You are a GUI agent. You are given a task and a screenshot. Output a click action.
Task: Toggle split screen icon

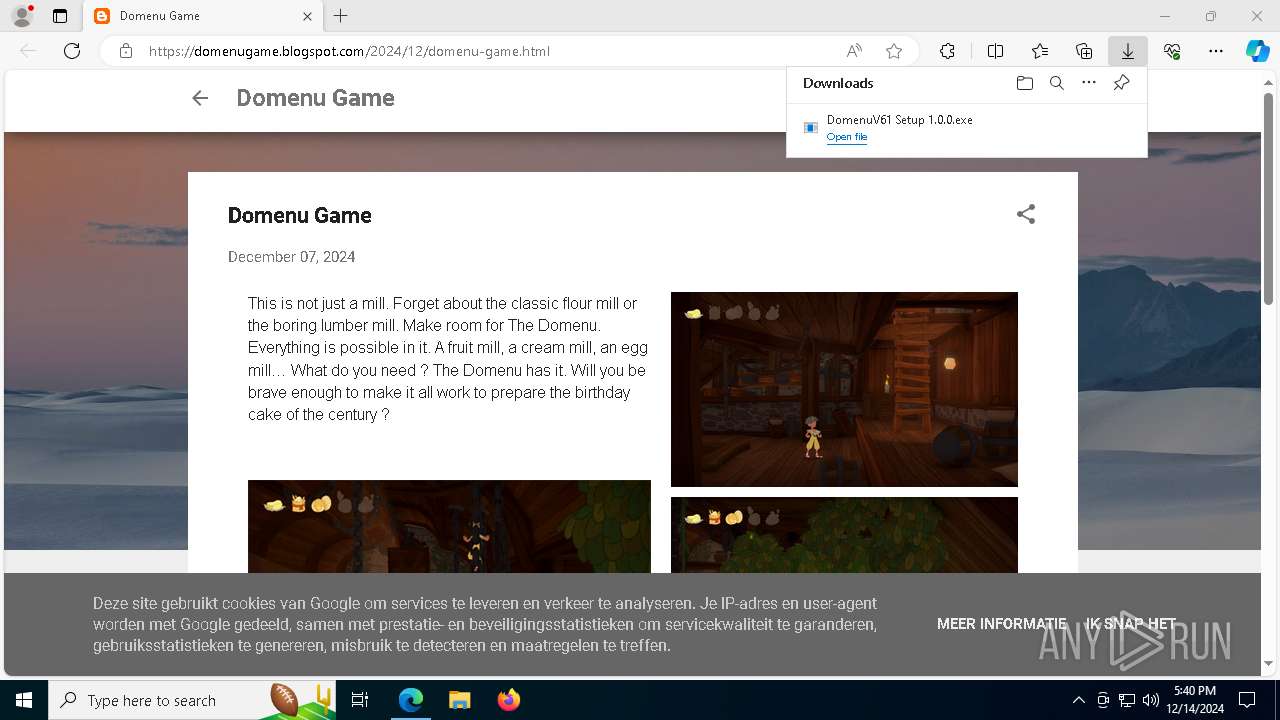click(x=996, y=51)
